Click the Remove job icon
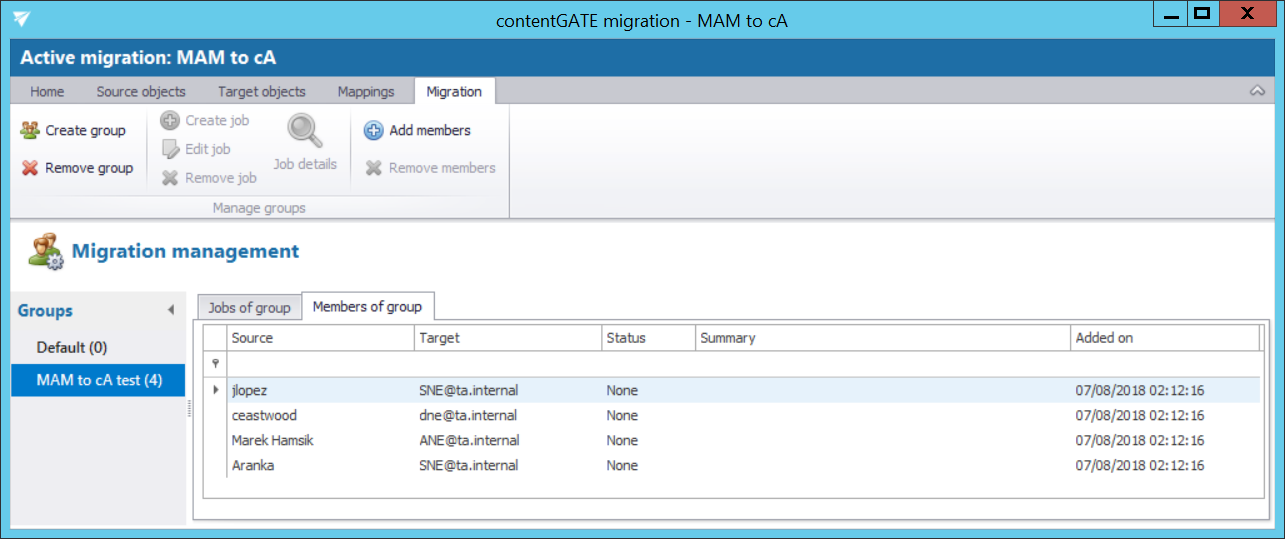This screenshot has width=1285, height=539. (x=170, y=178)
